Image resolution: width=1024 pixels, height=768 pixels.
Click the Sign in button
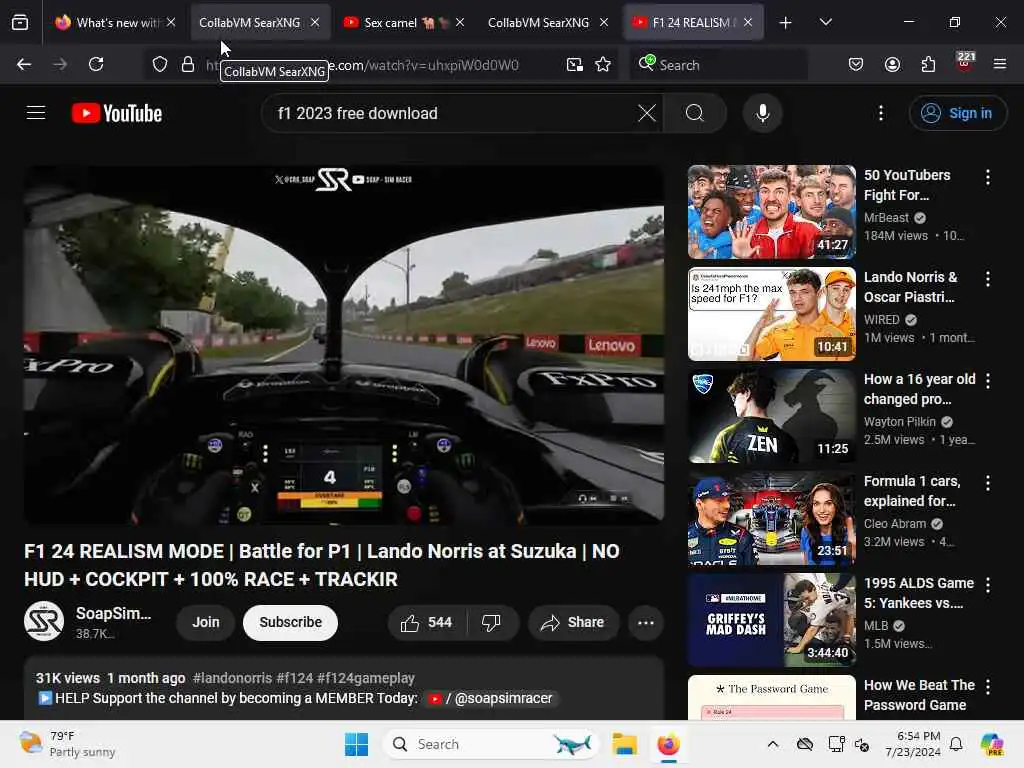[x=957, y=113]
